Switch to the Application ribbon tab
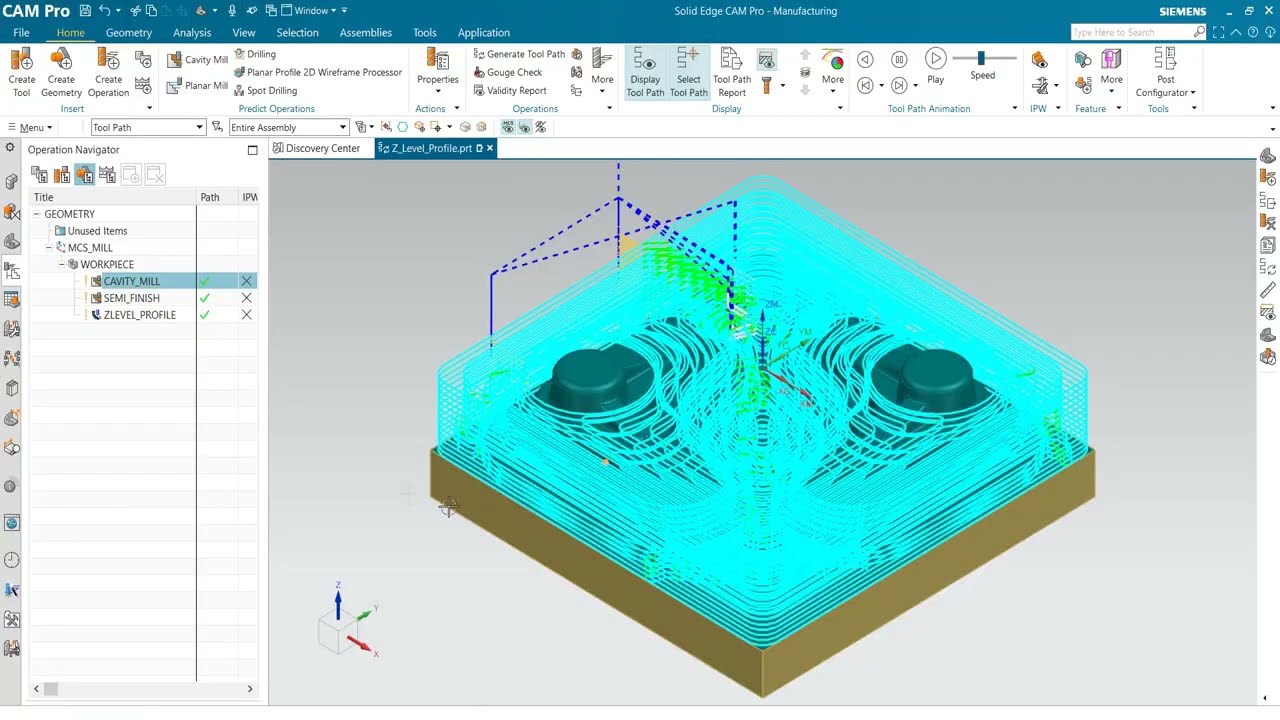 (484, 32)
